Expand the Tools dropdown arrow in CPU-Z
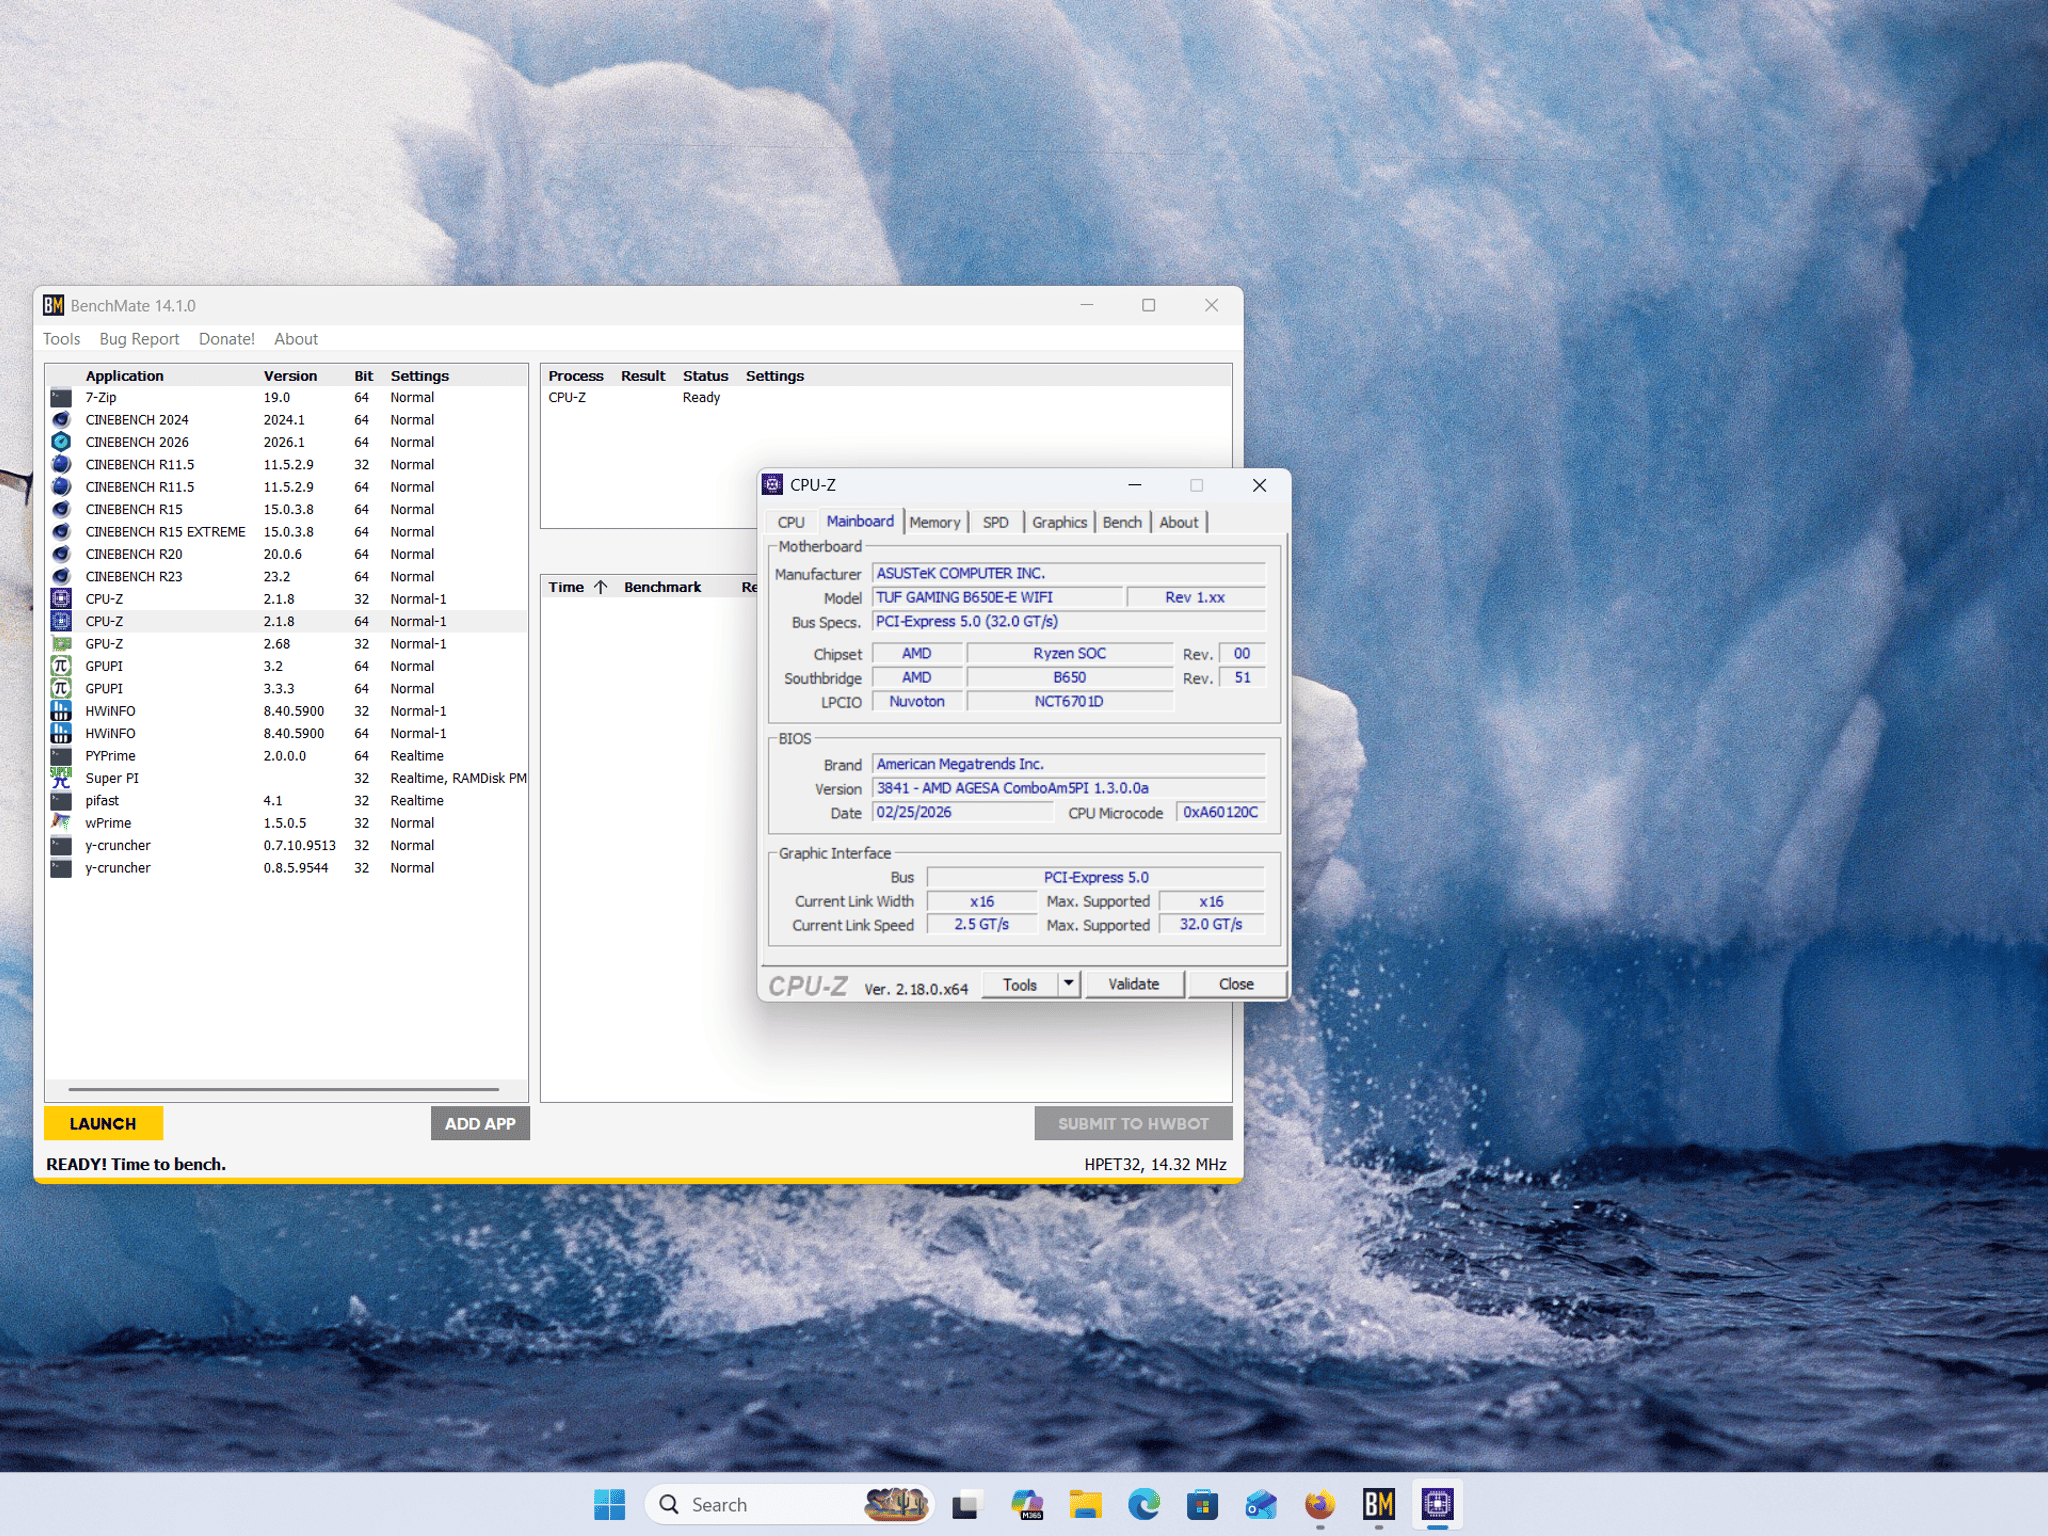This screenshot has height=1536, width=2048. 1069,984
